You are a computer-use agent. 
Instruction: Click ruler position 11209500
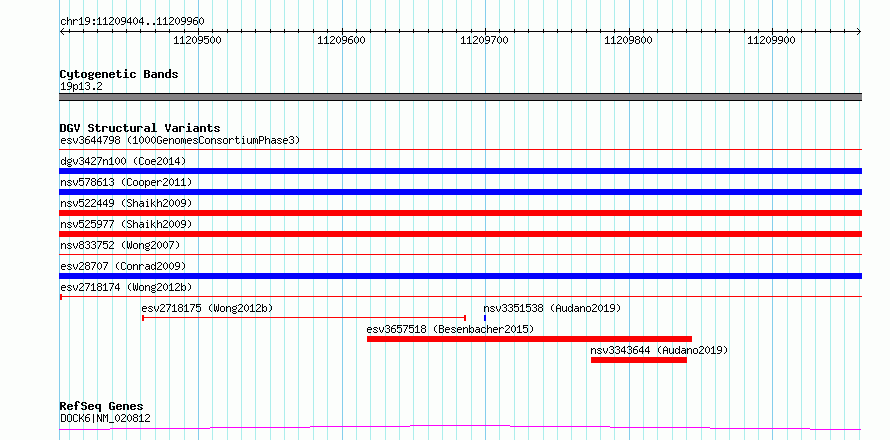coord(198,40)
